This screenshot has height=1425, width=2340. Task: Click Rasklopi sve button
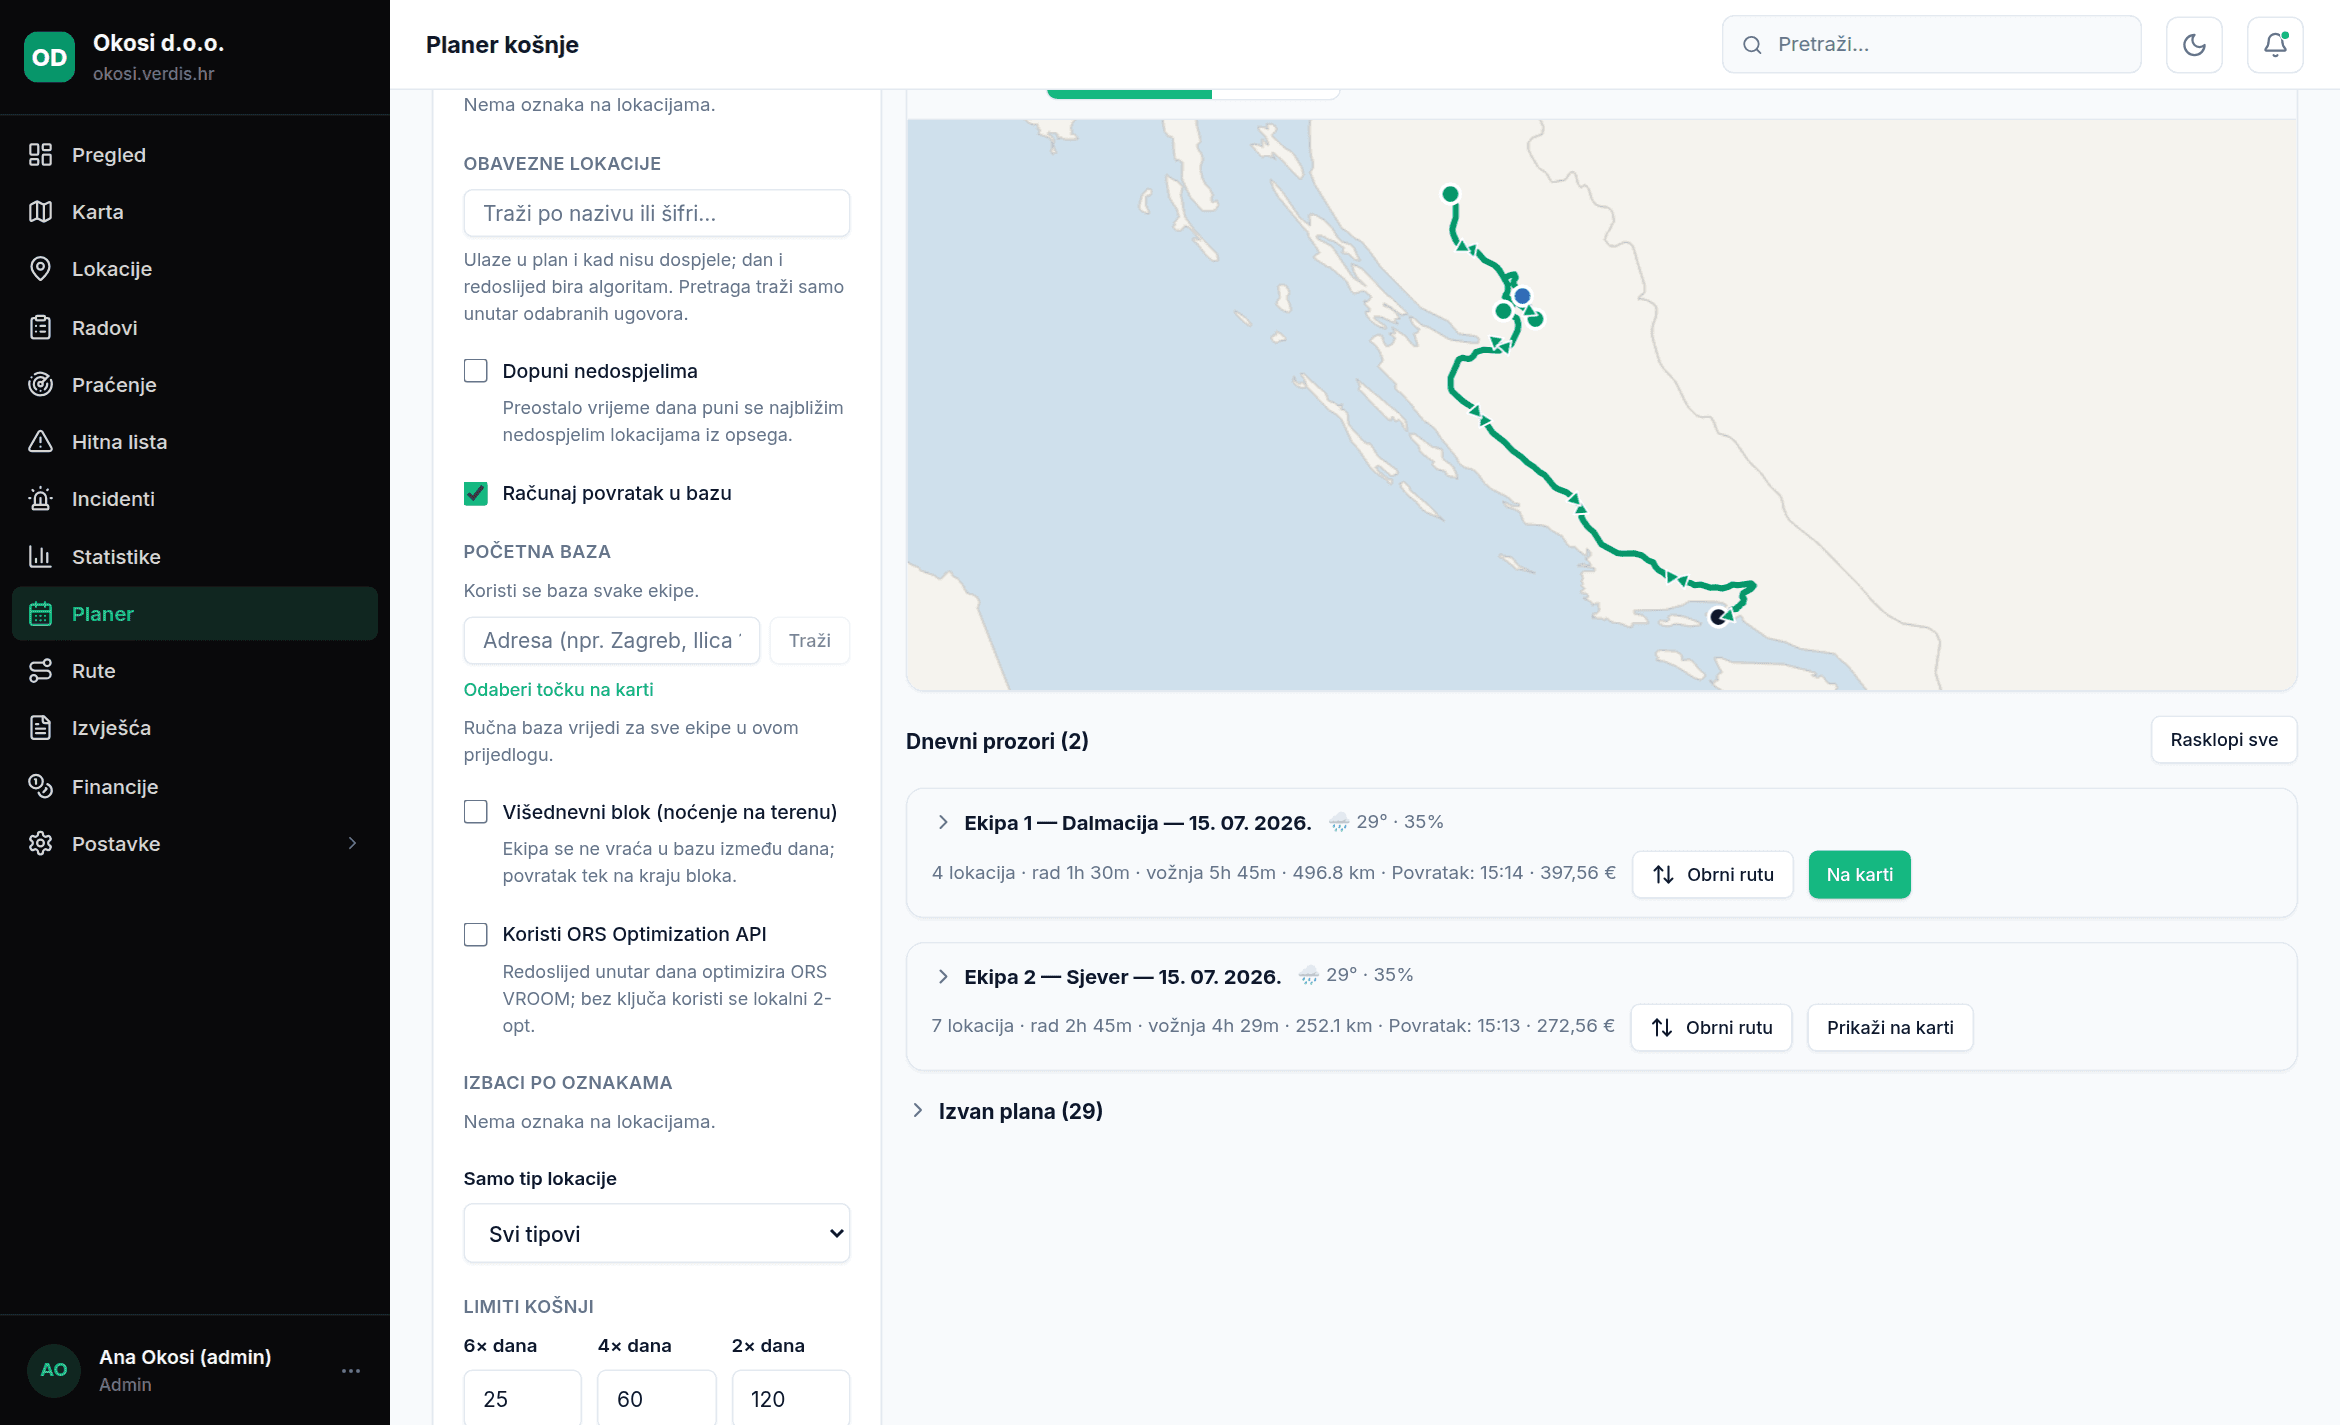coord(2224,740)
